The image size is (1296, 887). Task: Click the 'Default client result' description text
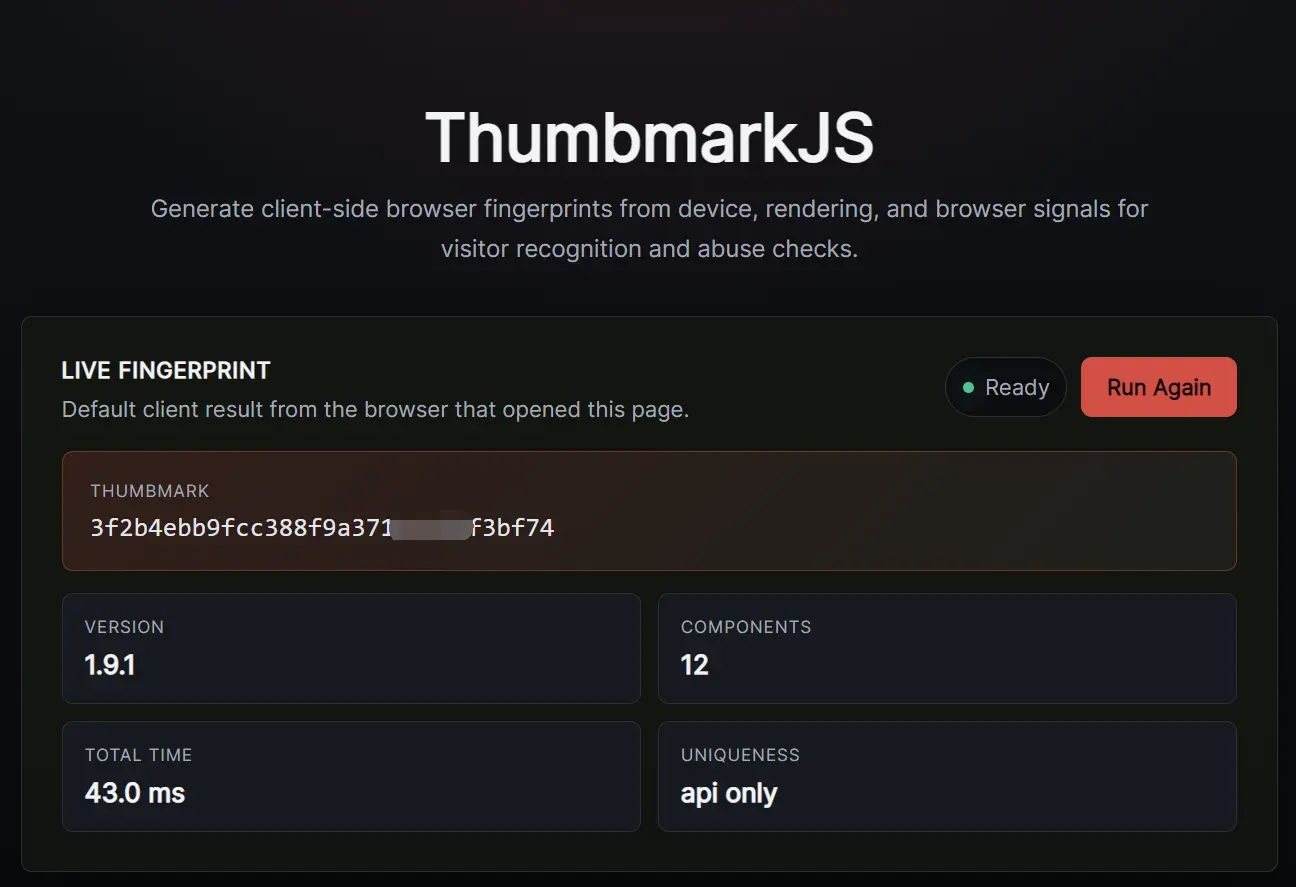(375, 410)
